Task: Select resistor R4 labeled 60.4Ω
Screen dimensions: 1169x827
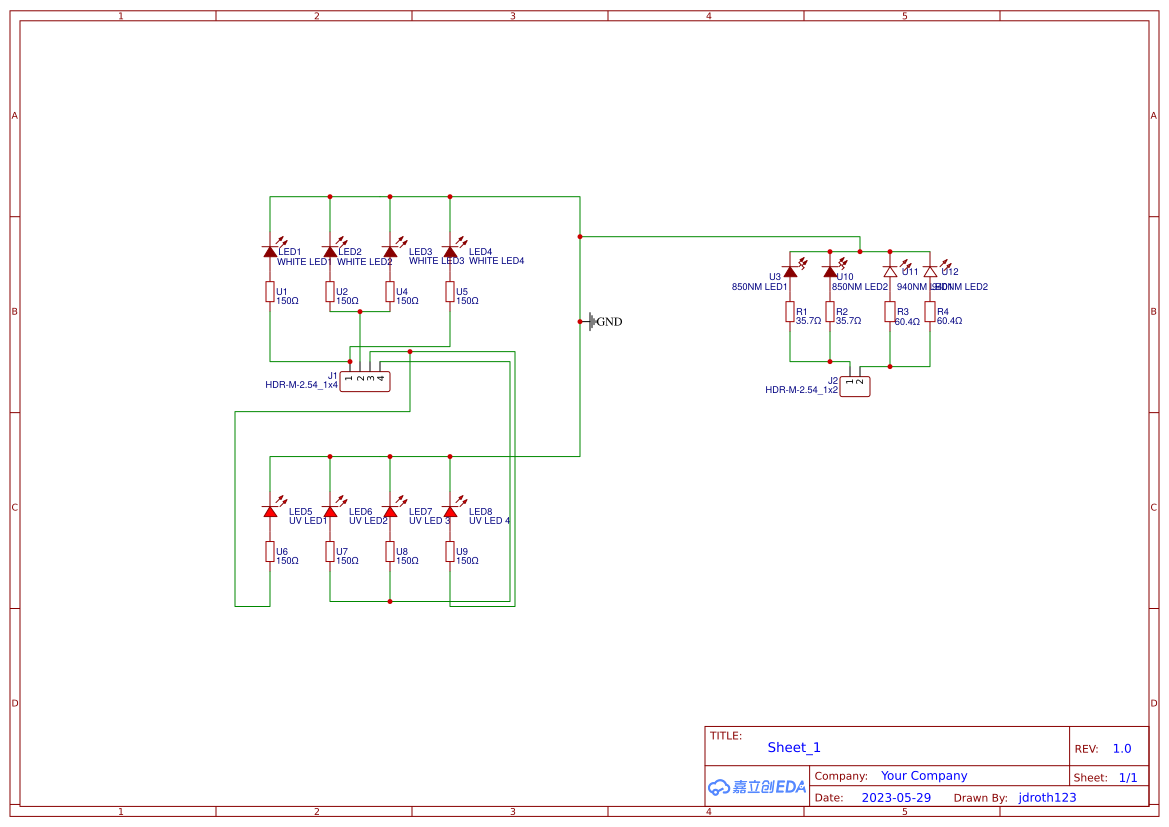Action: pos(930,313)
